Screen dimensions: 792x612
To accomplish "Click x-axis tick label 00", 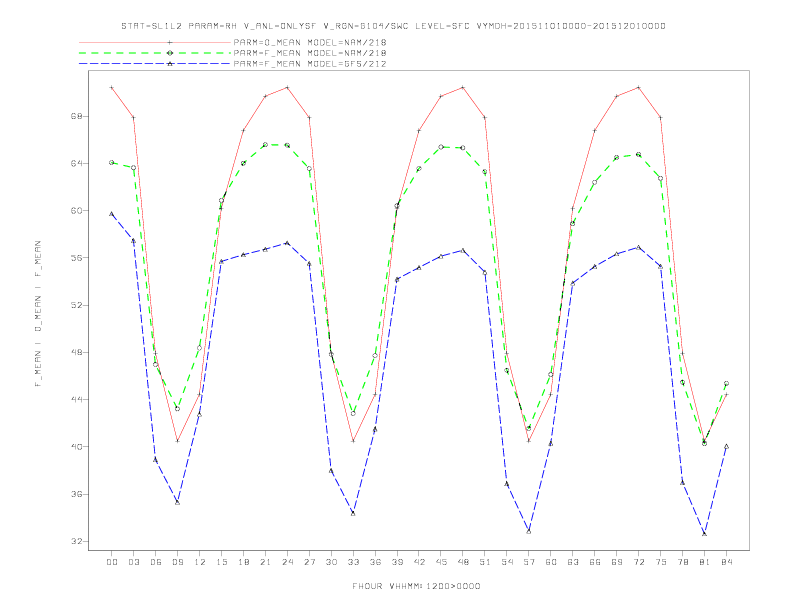I will tap(112, 562).
